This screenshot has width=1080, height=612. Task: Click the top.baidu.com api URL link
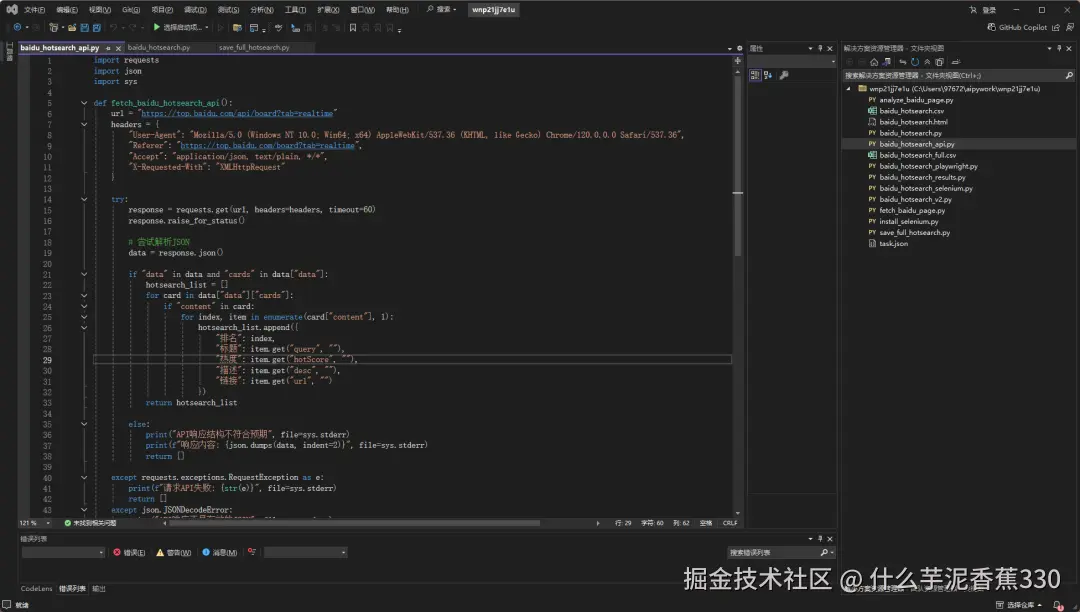237,114
